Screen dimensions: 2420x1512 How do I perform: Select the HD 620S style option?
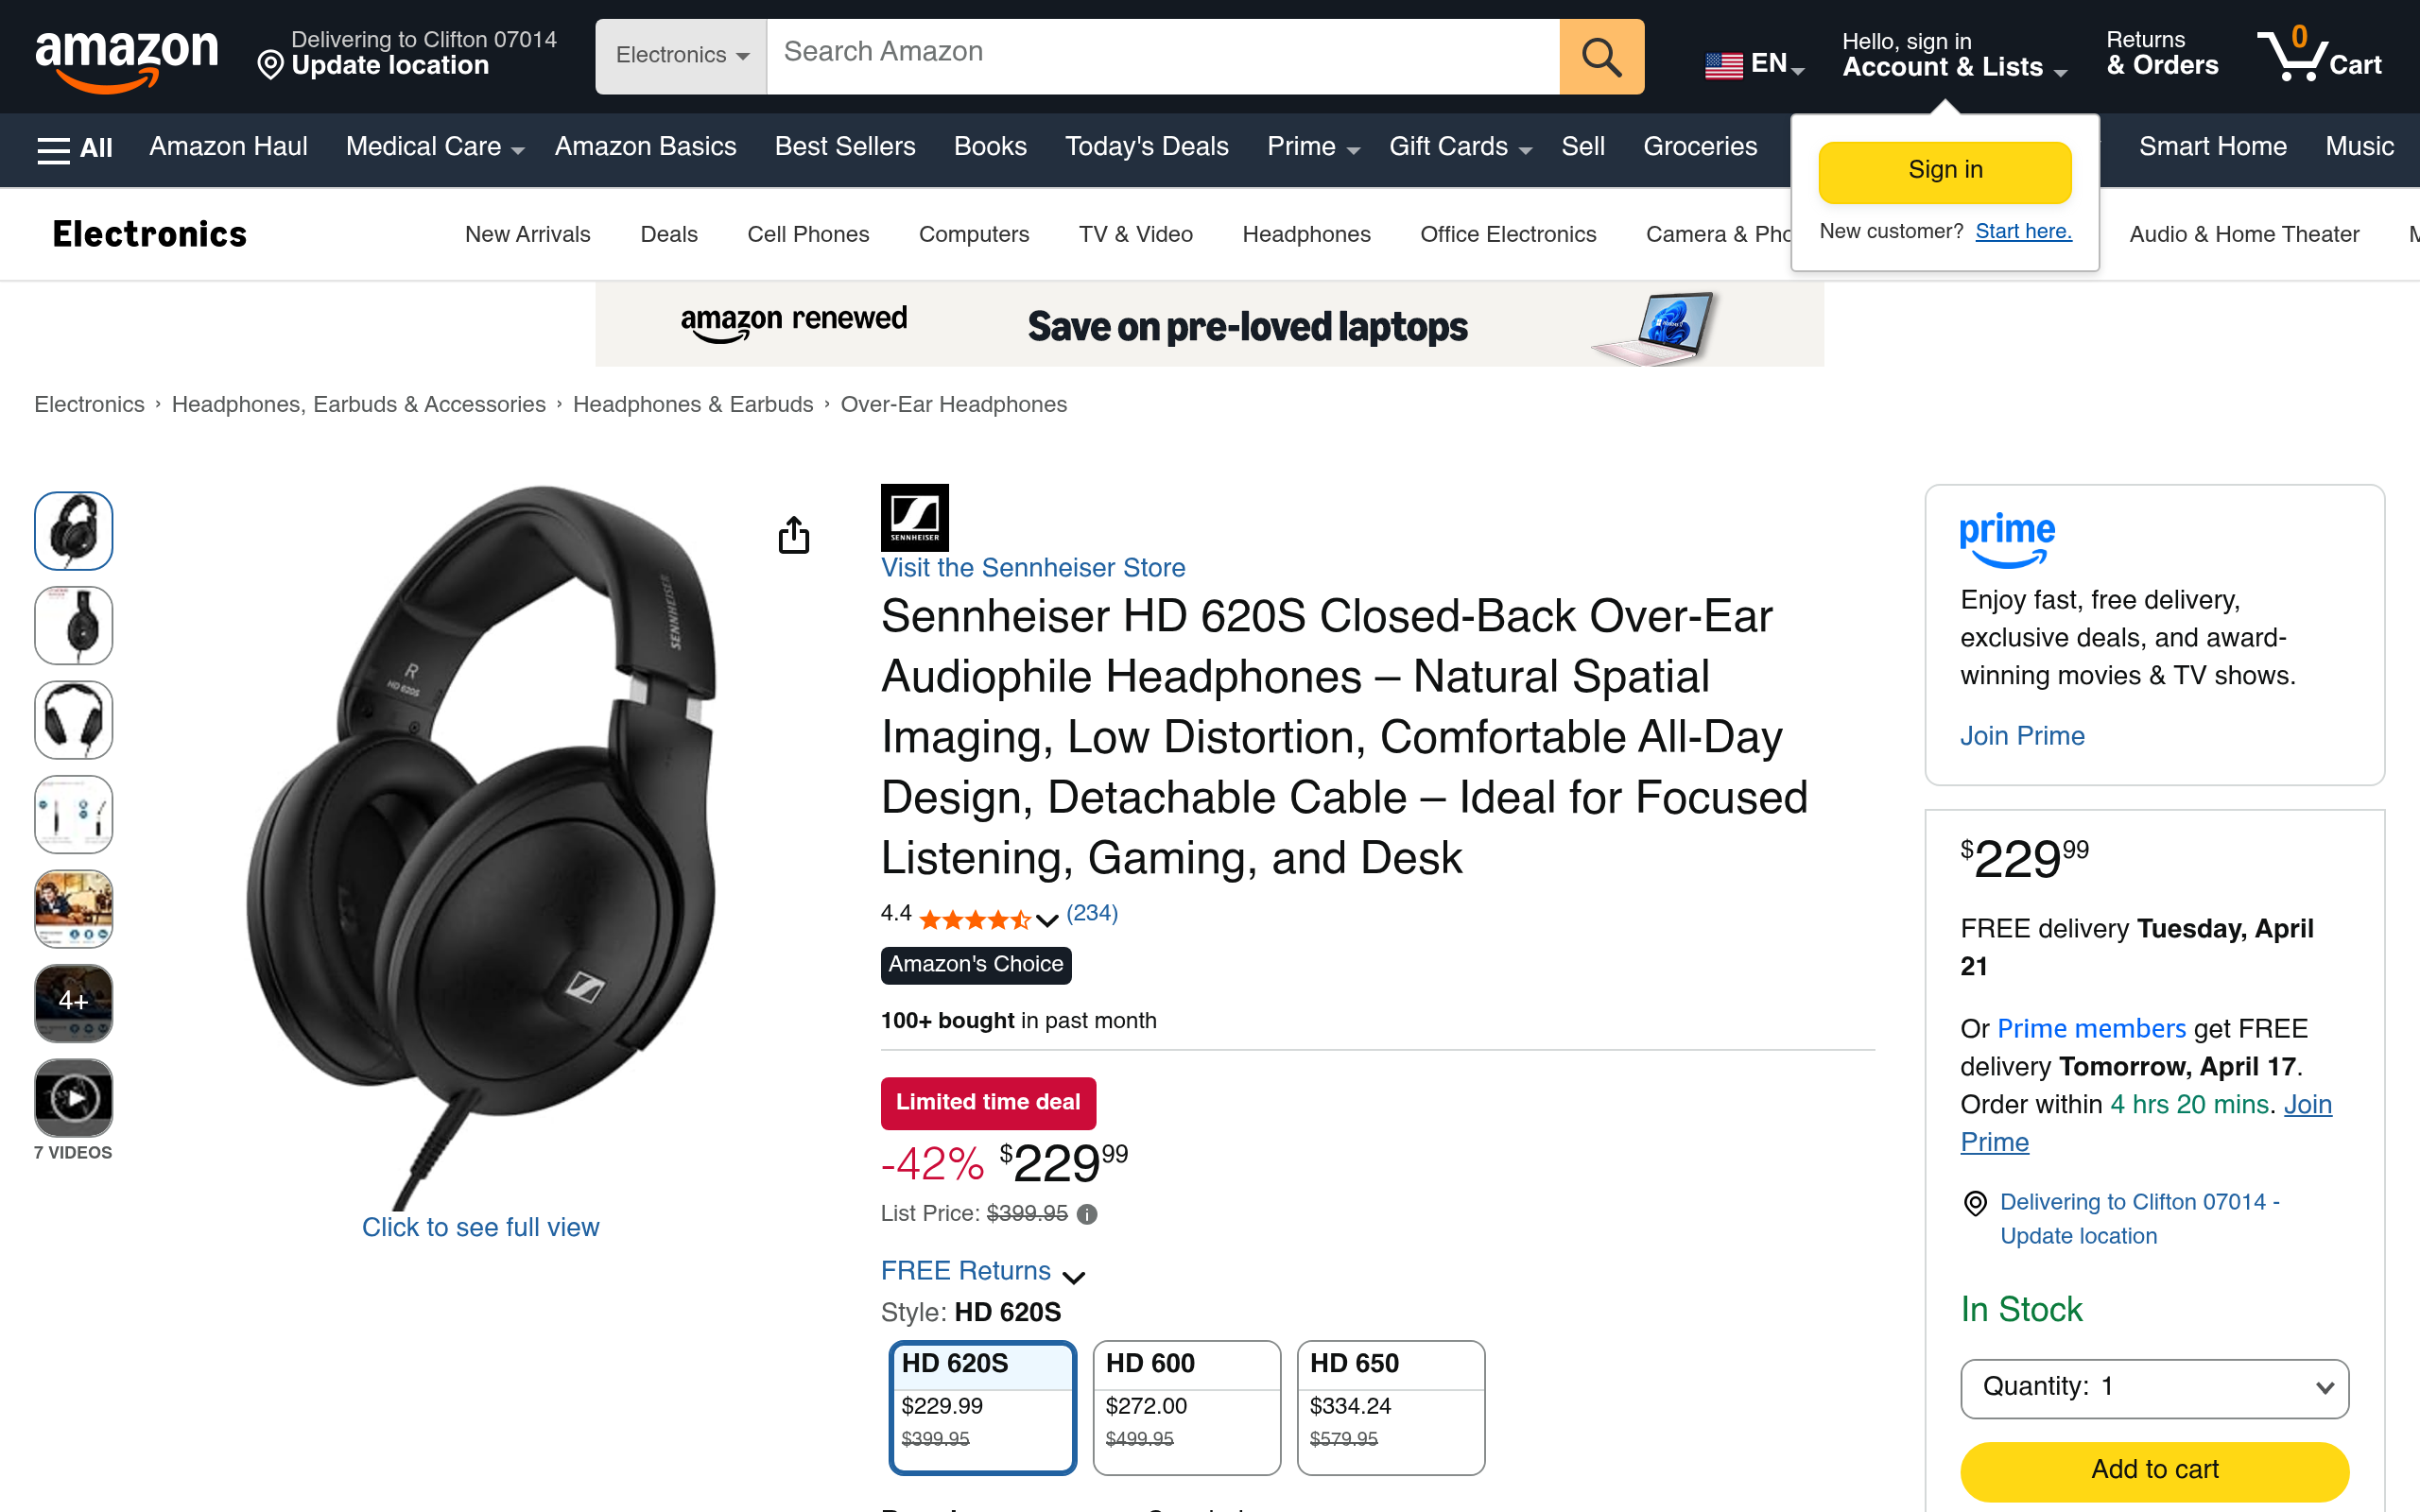982,1406
